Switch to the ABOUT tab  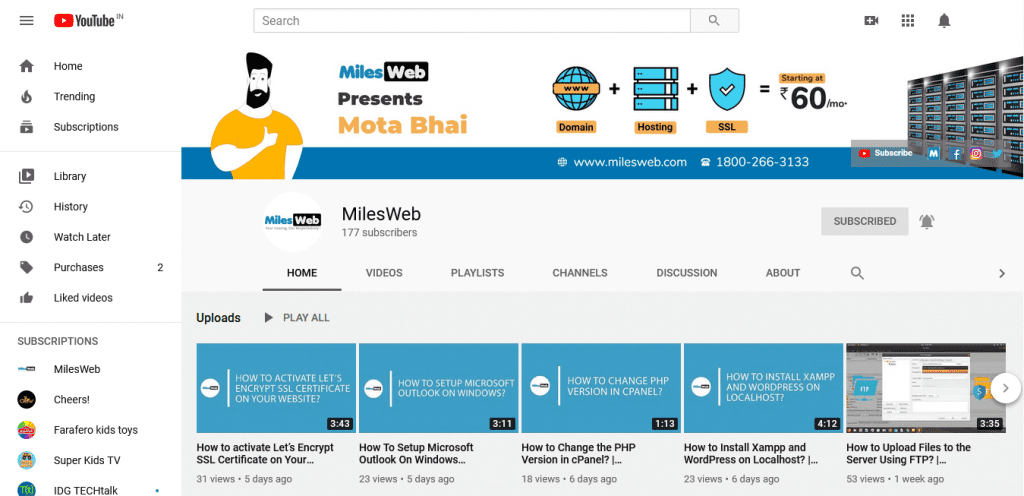[x=783, y=273]
